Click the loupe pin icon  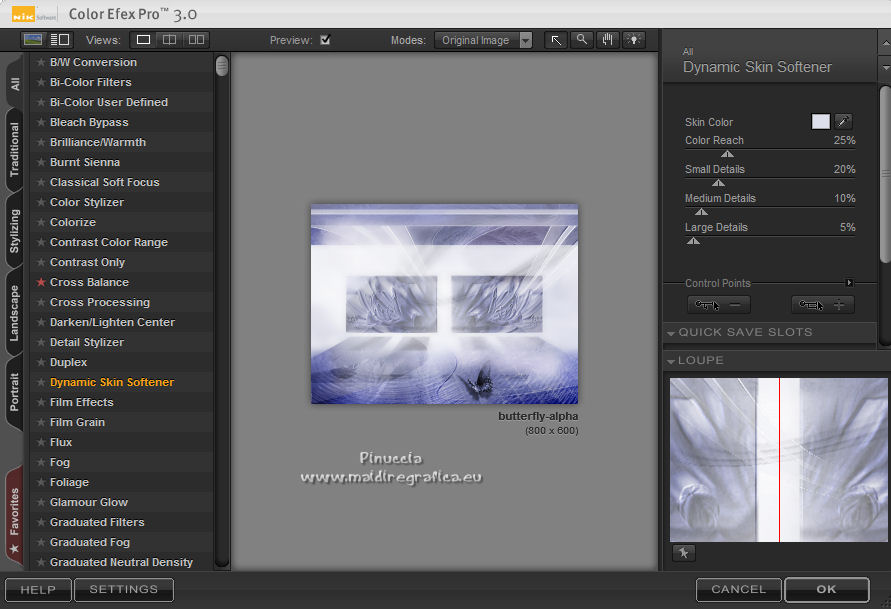[684, 552]
